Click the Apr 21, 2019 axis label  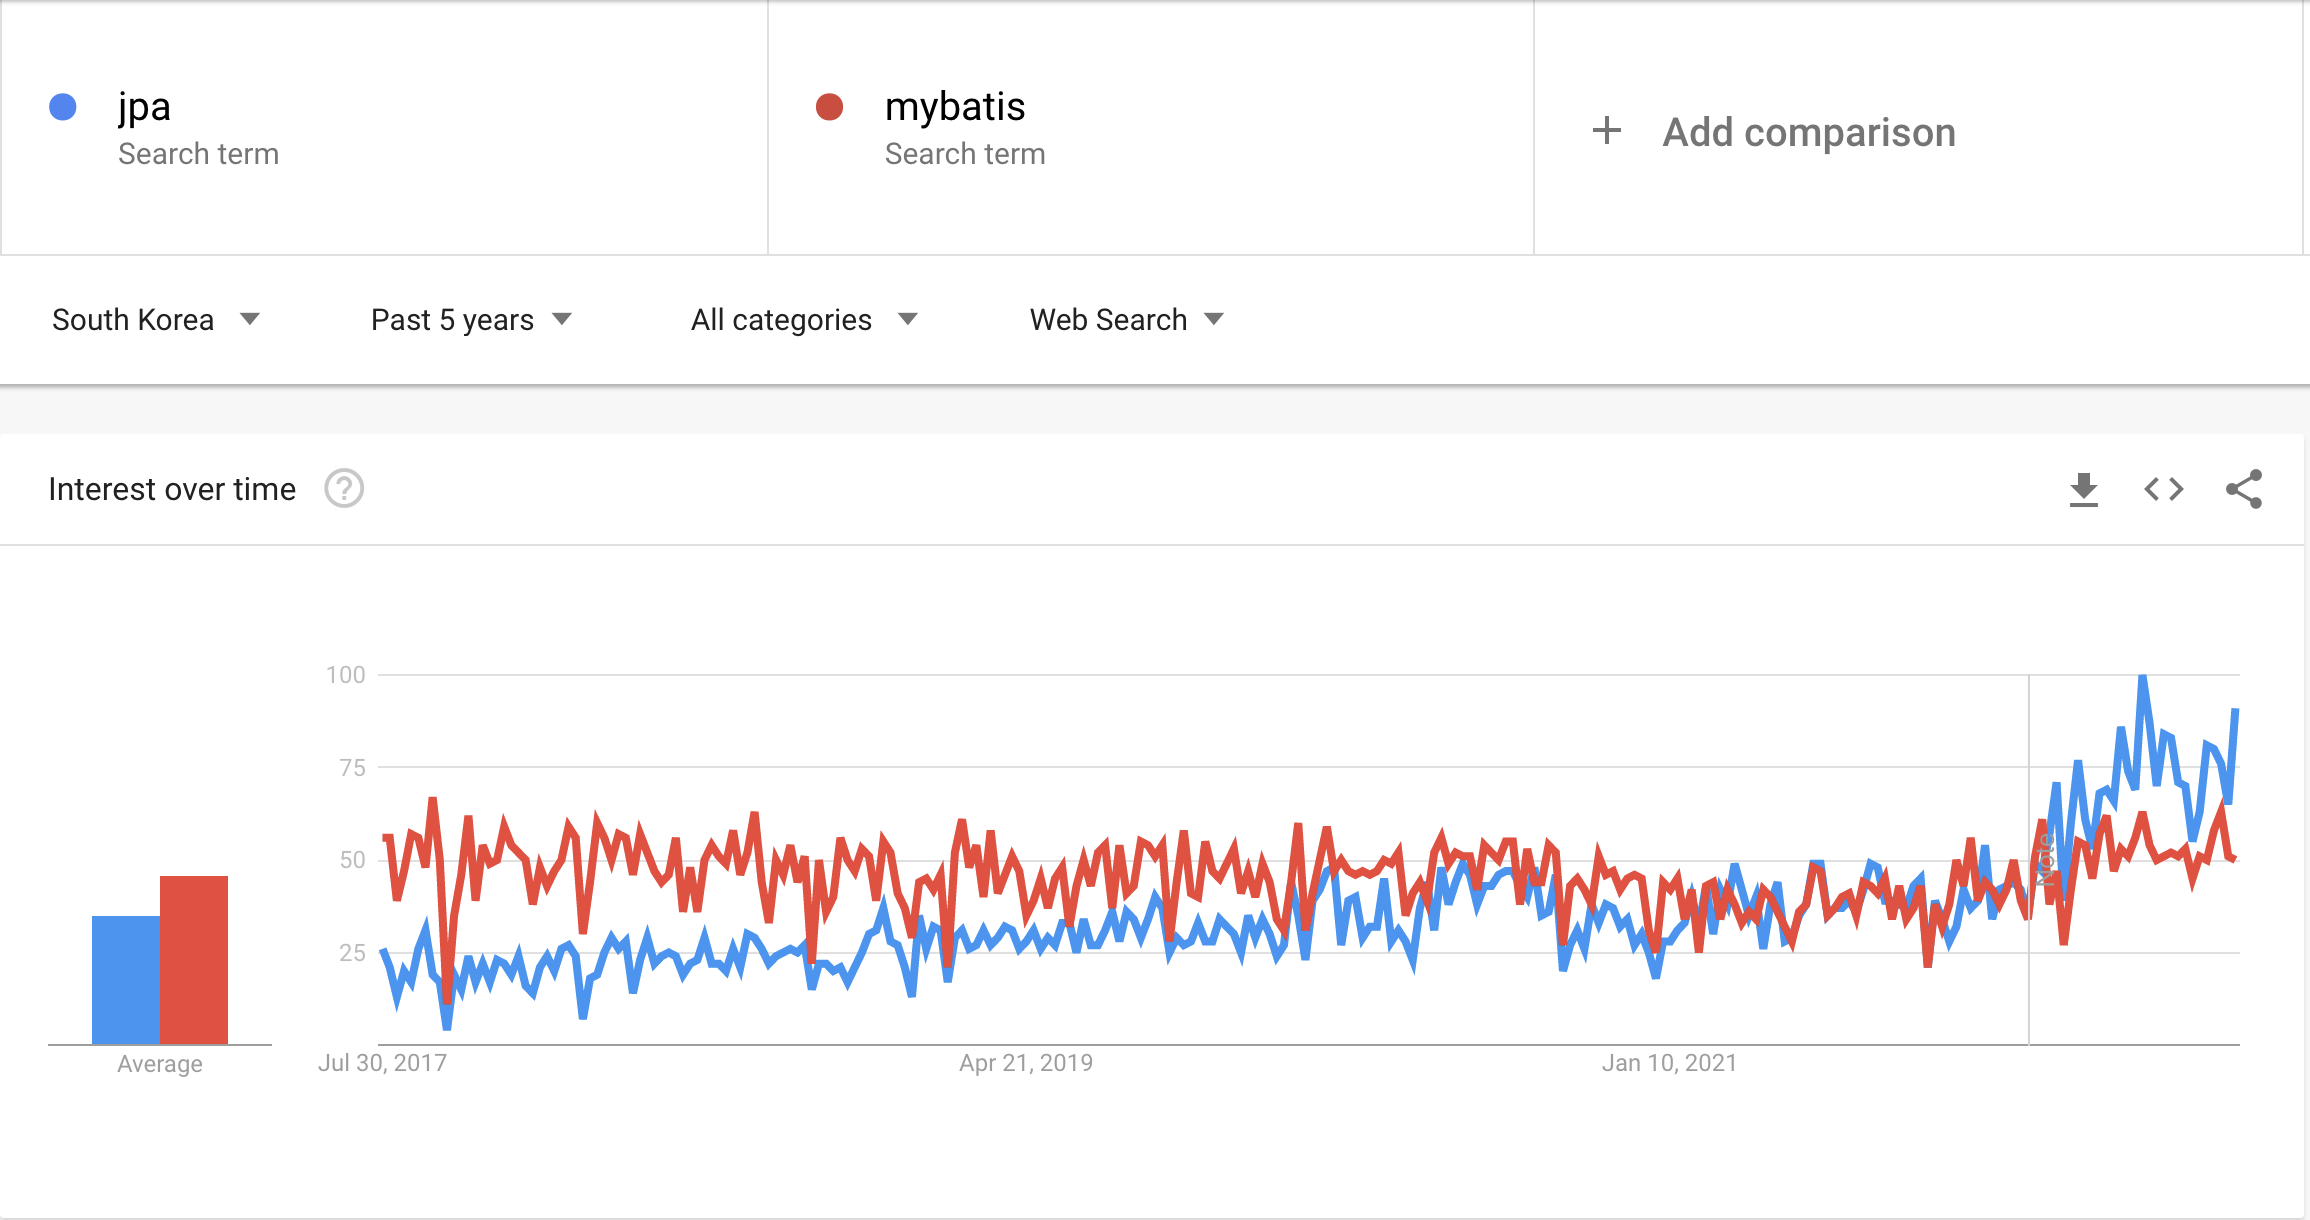[1026, 1063]
